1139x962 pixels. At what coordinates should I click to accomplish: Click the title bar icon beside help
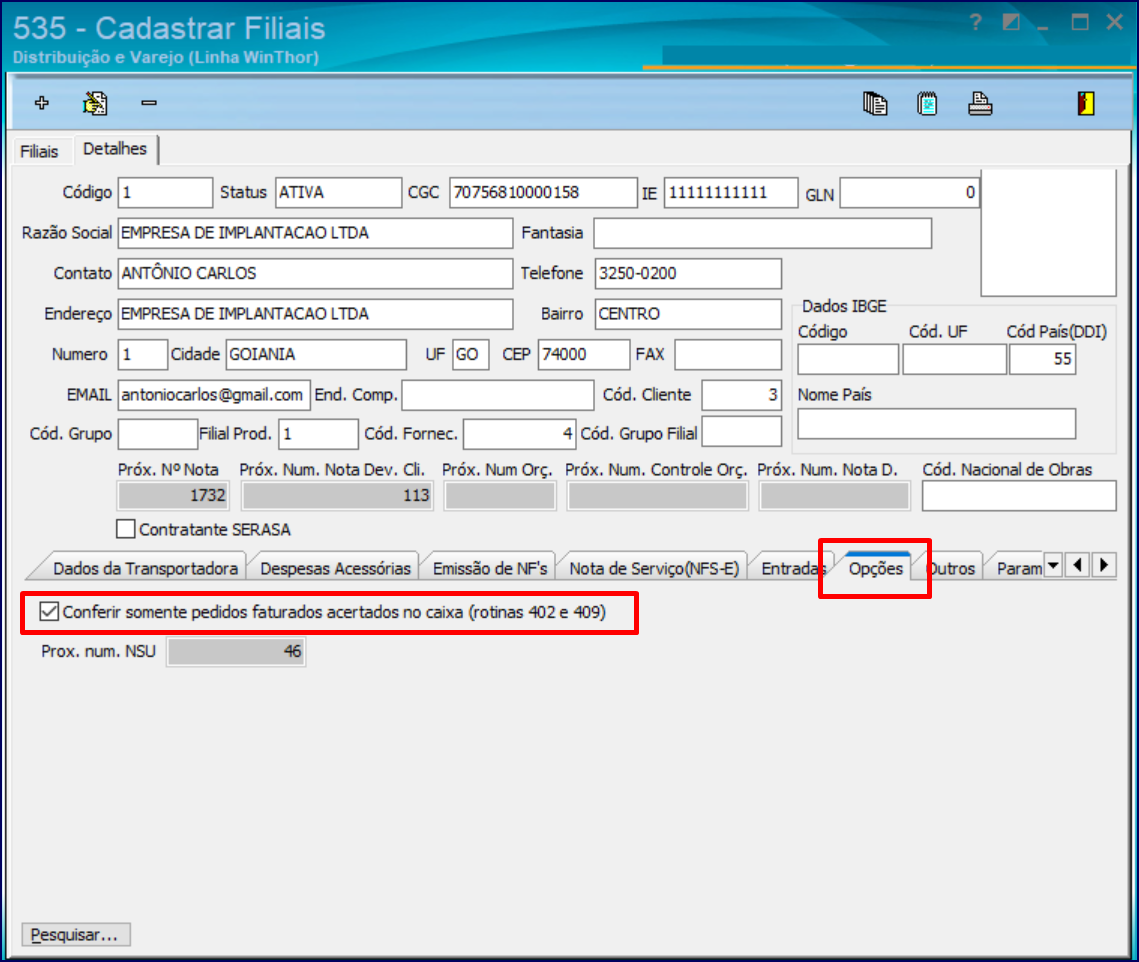1010,22
